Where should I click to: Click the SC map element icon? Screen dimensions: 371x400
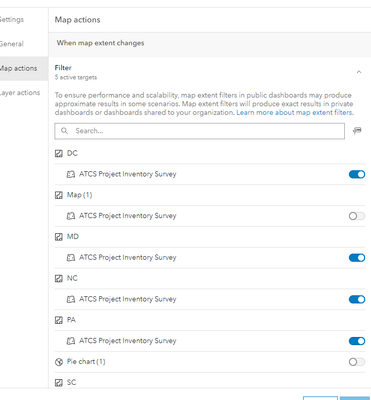click(x=59, y=382)
